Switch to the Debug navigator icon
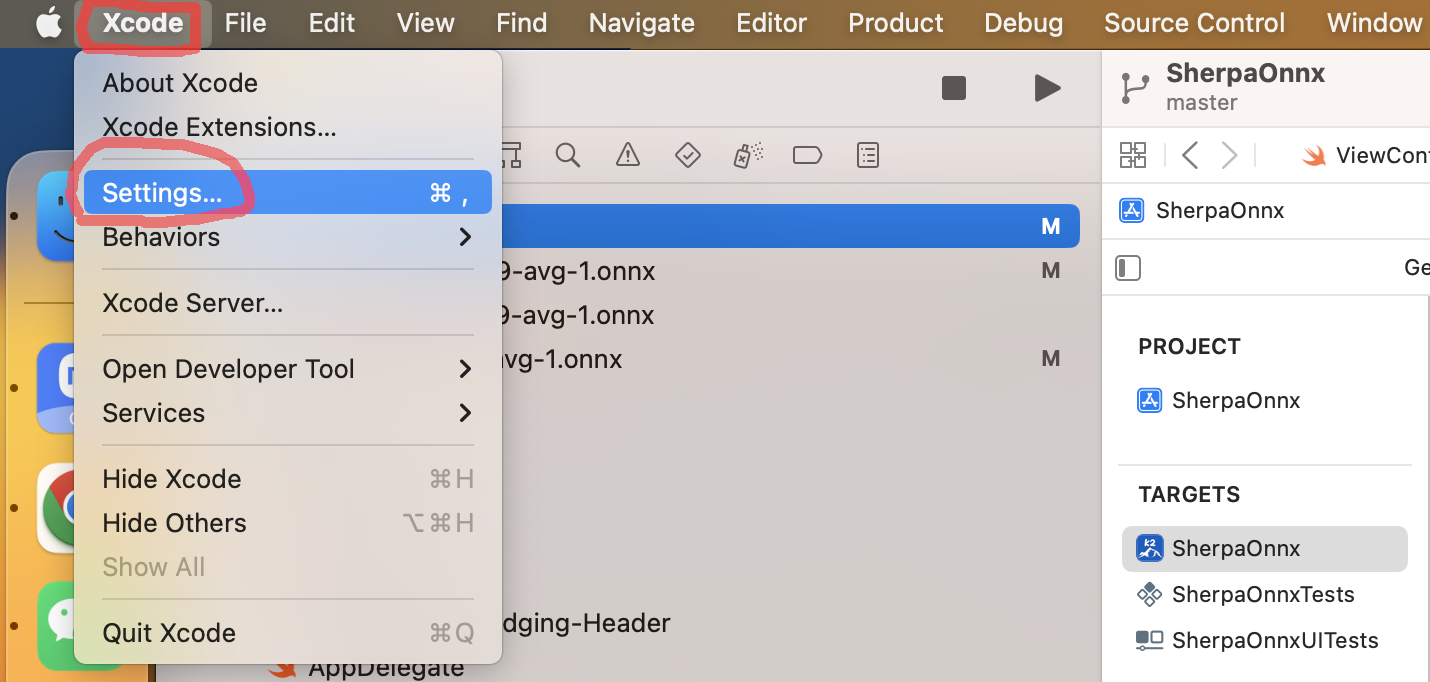 (x=747, y=155)
